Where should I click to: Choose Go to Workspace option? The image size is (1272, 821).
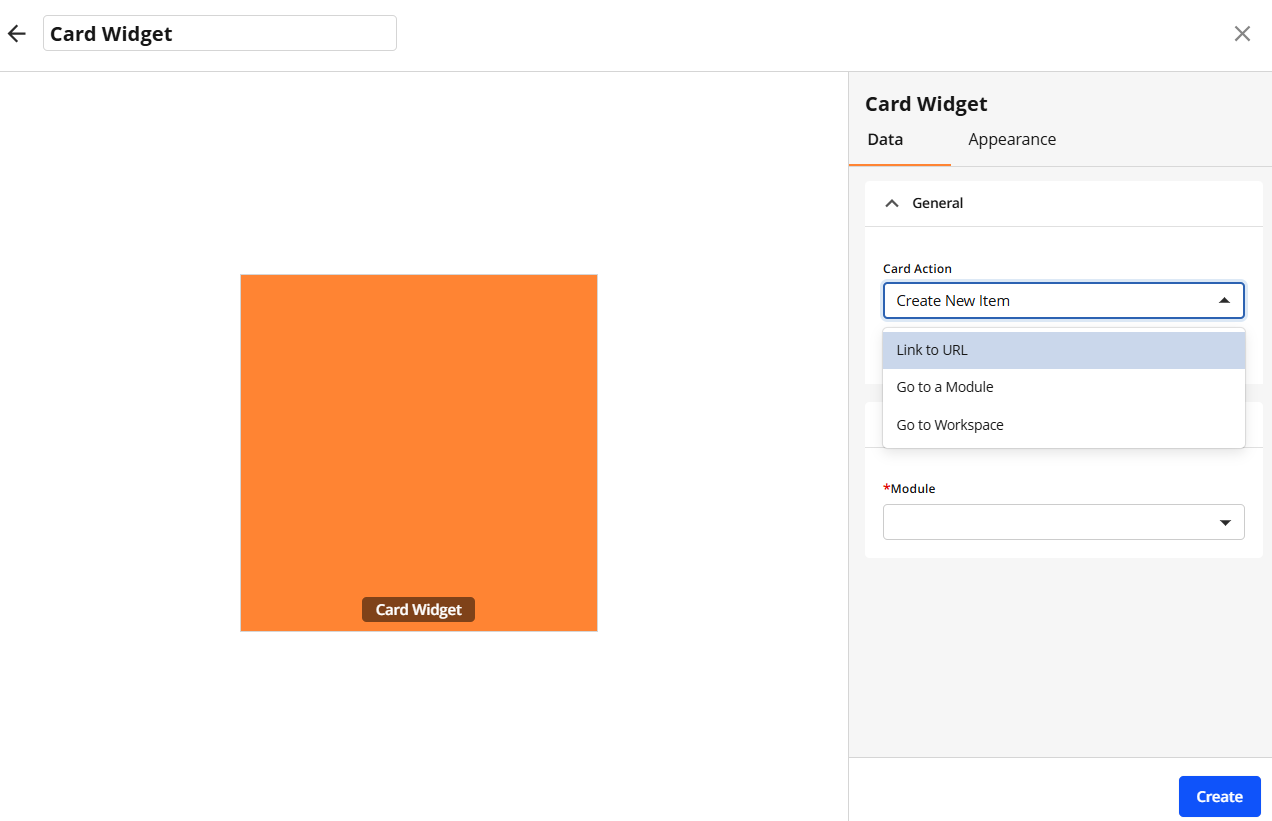tap(1064, 425)
